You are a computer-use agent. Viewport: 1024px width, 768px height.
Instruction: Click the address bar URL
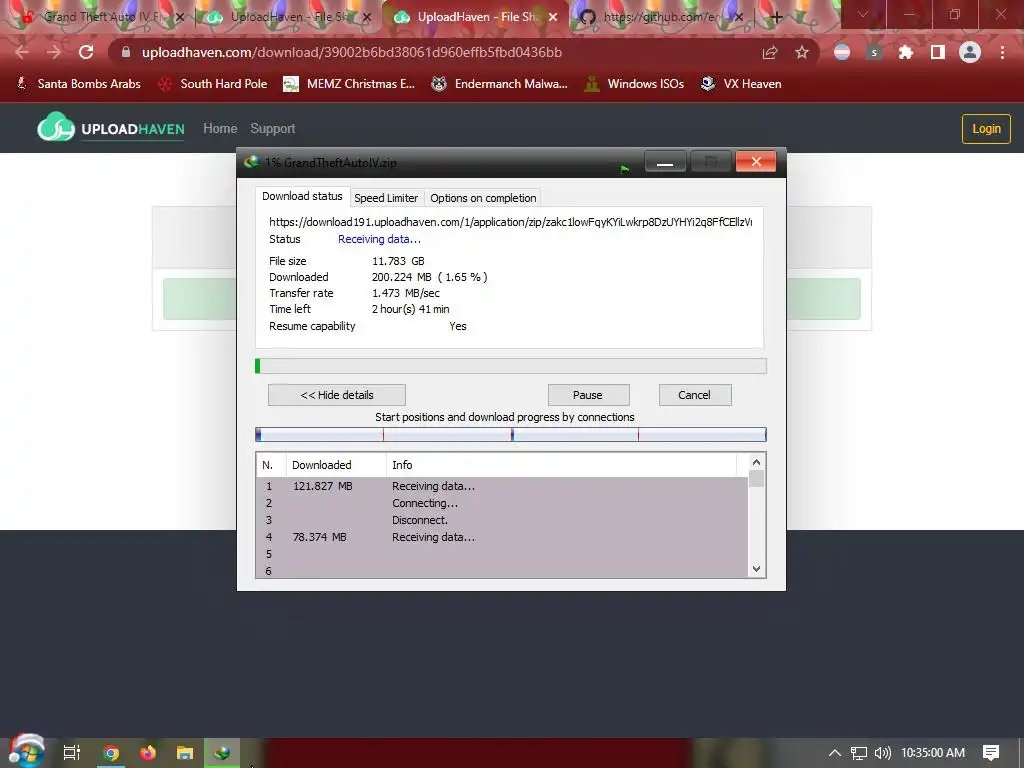[352, 52]
